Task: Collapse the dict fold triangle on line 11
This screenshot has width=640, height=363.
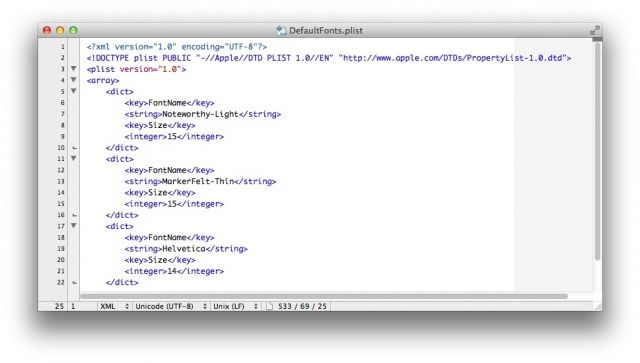Action: click(x=73, y=158)
